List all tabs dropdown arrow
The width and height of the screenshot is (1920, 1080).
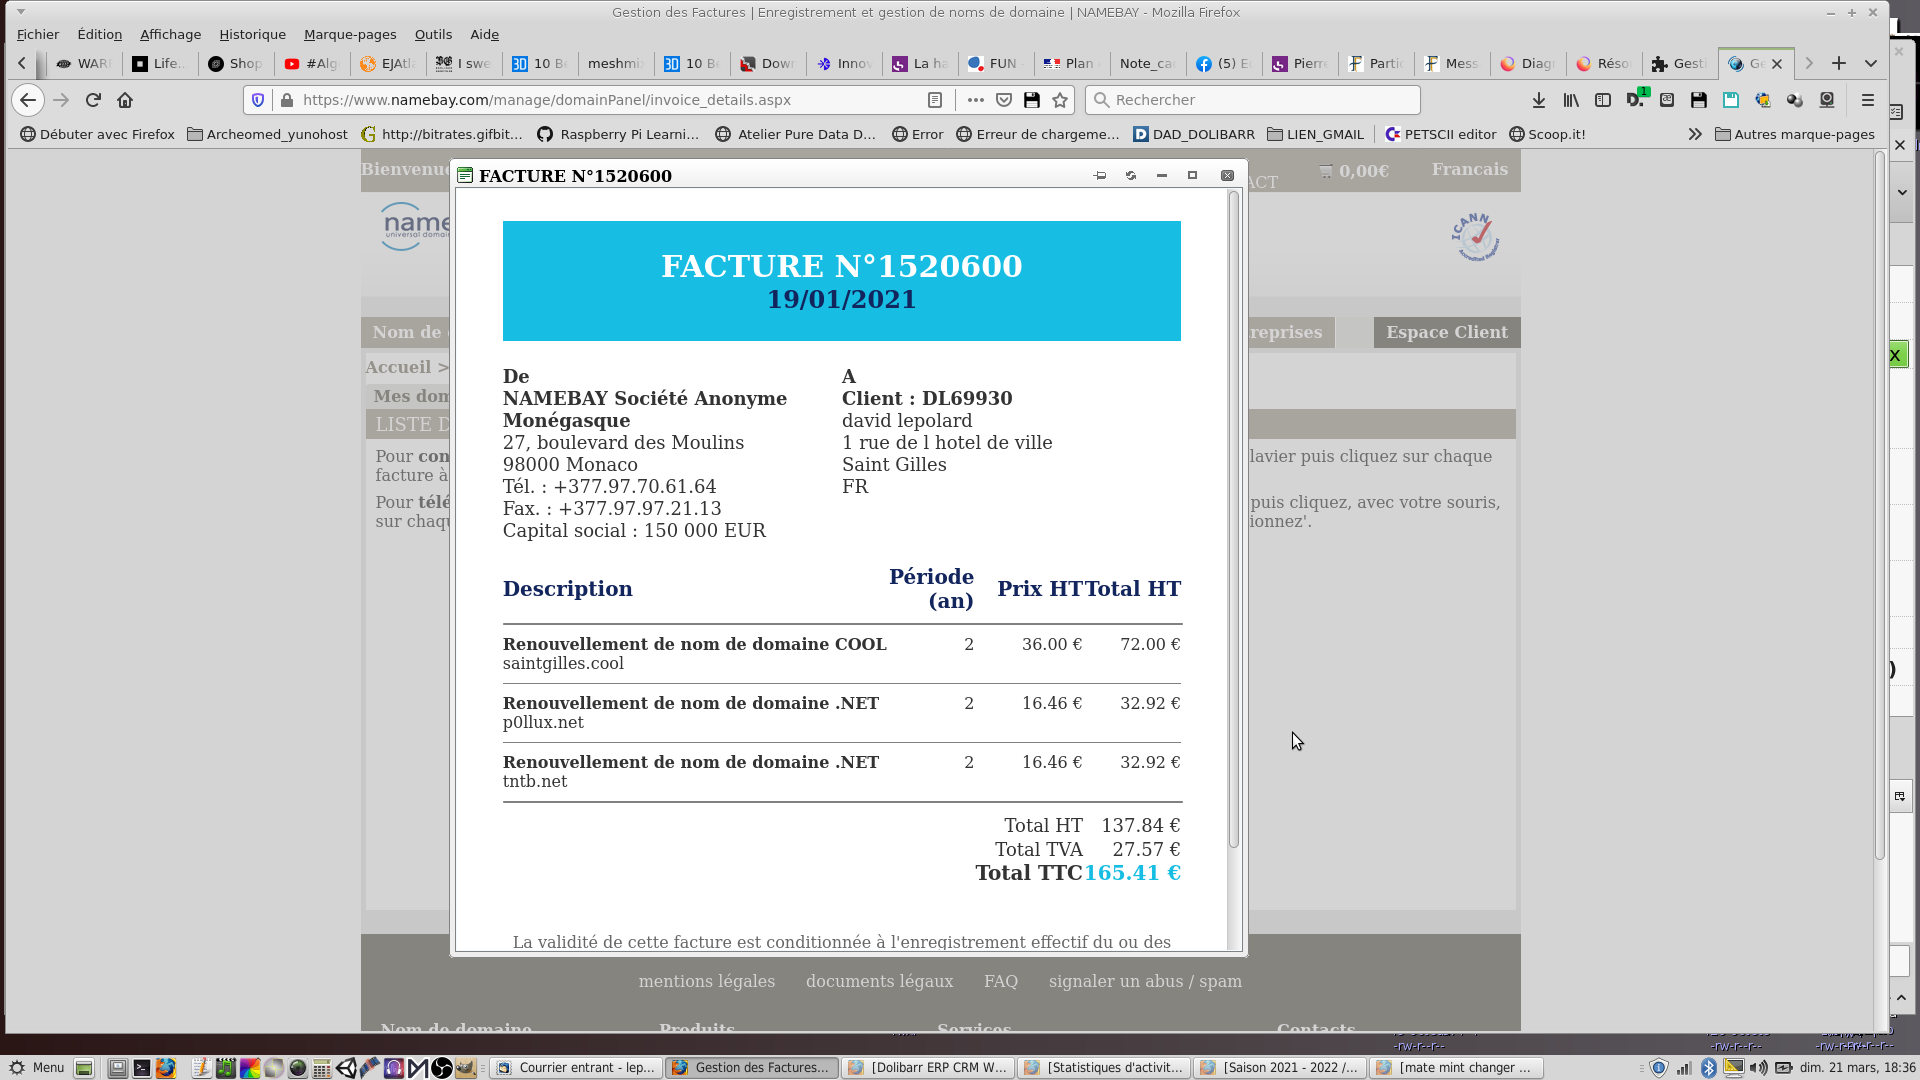[1870, 63]
